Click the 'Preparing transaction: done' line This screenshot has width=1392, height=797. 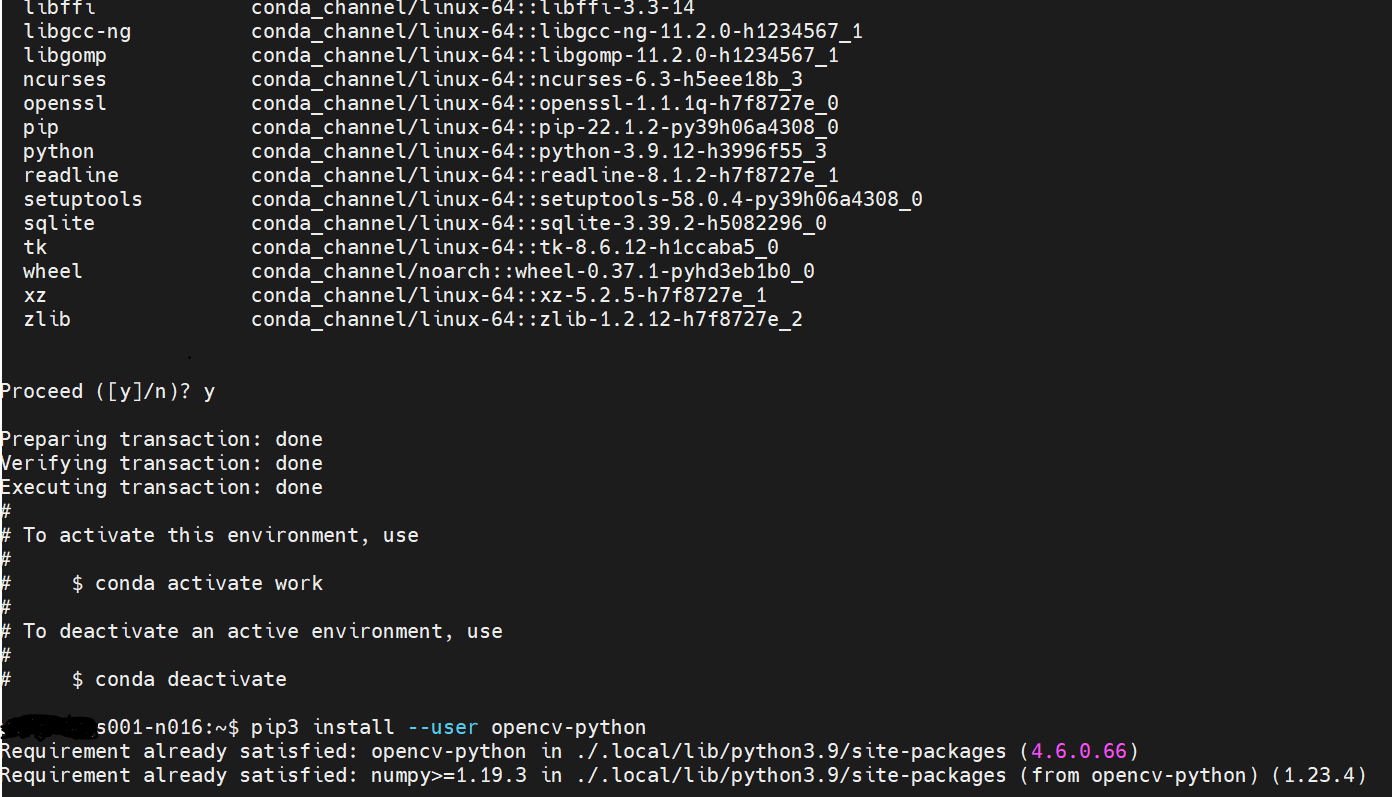tap(162, 440)
